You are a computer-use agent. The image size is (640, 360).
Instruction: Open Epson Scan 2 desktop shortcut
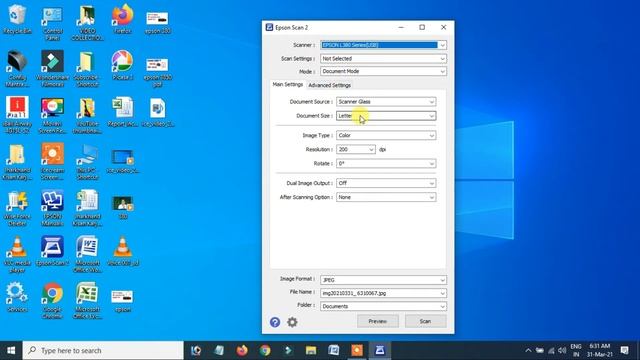pyautogui.click(x=52, y=251)
